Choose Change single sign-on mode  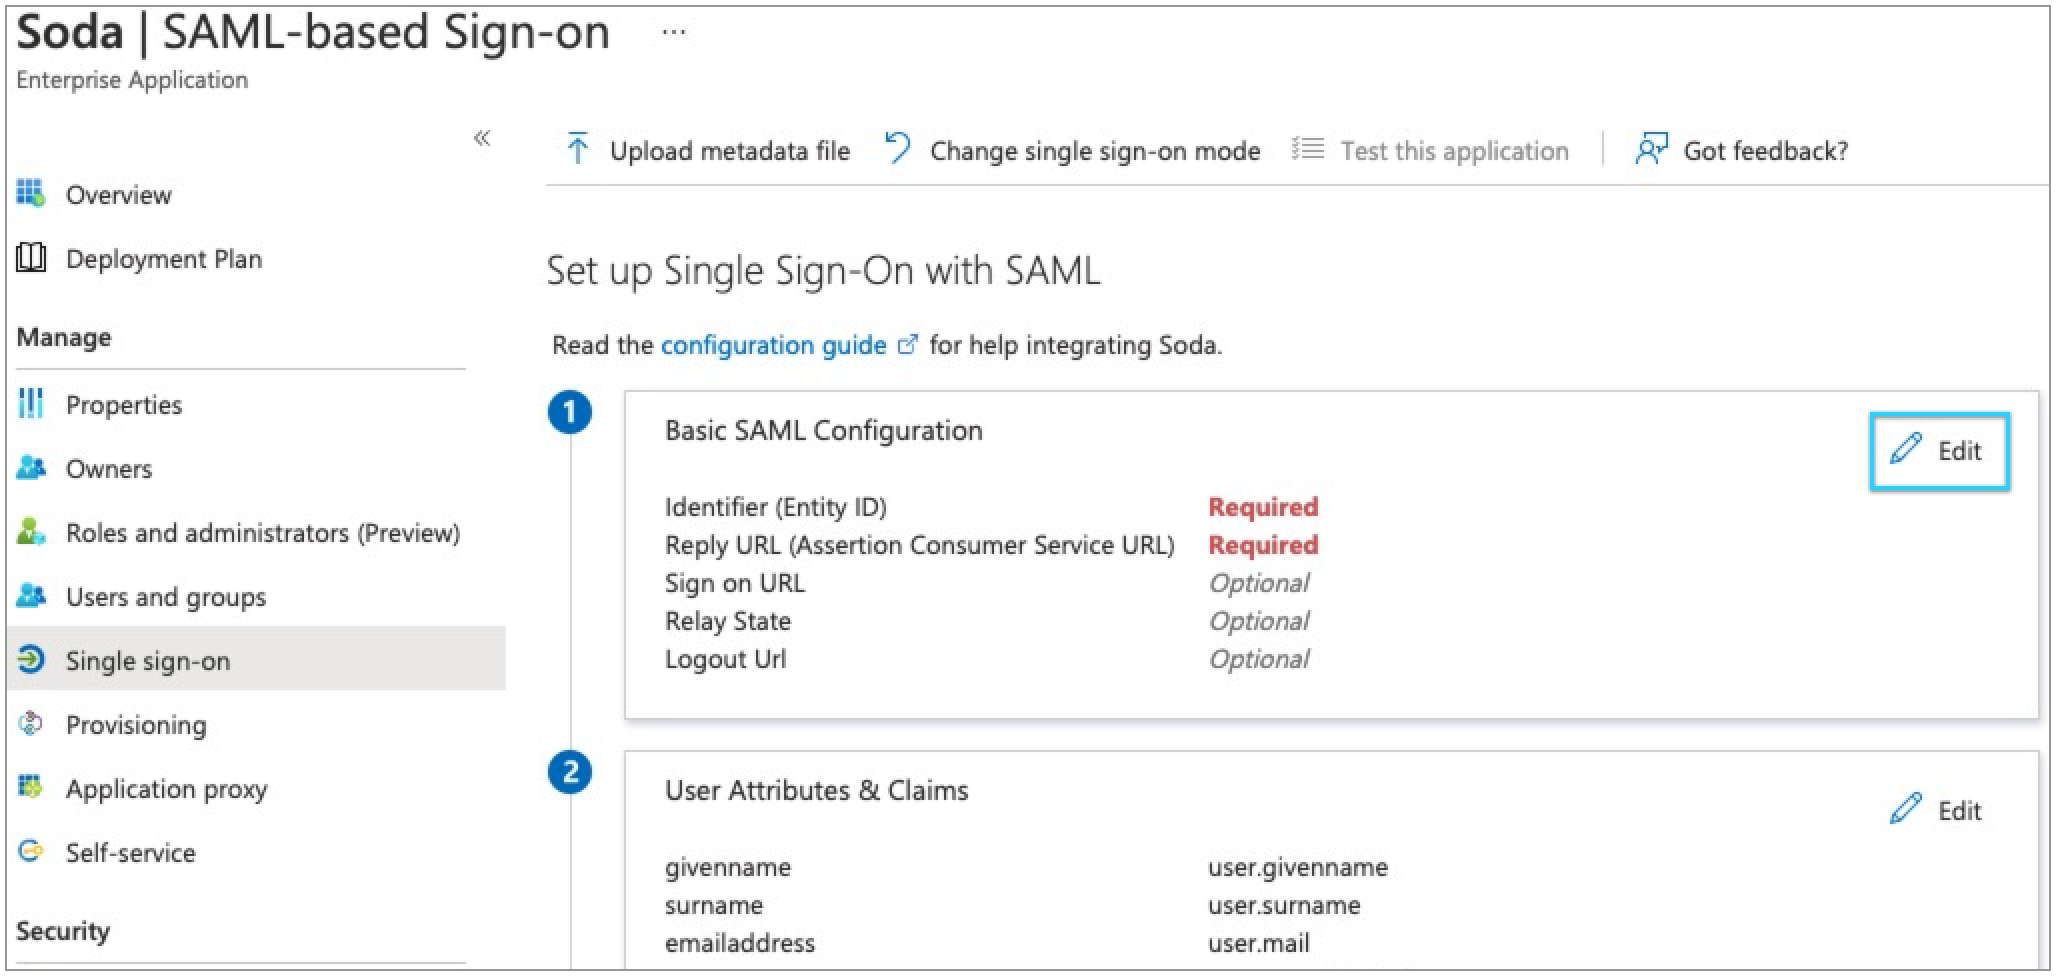pyautogui.click(x=1073, y=151)
